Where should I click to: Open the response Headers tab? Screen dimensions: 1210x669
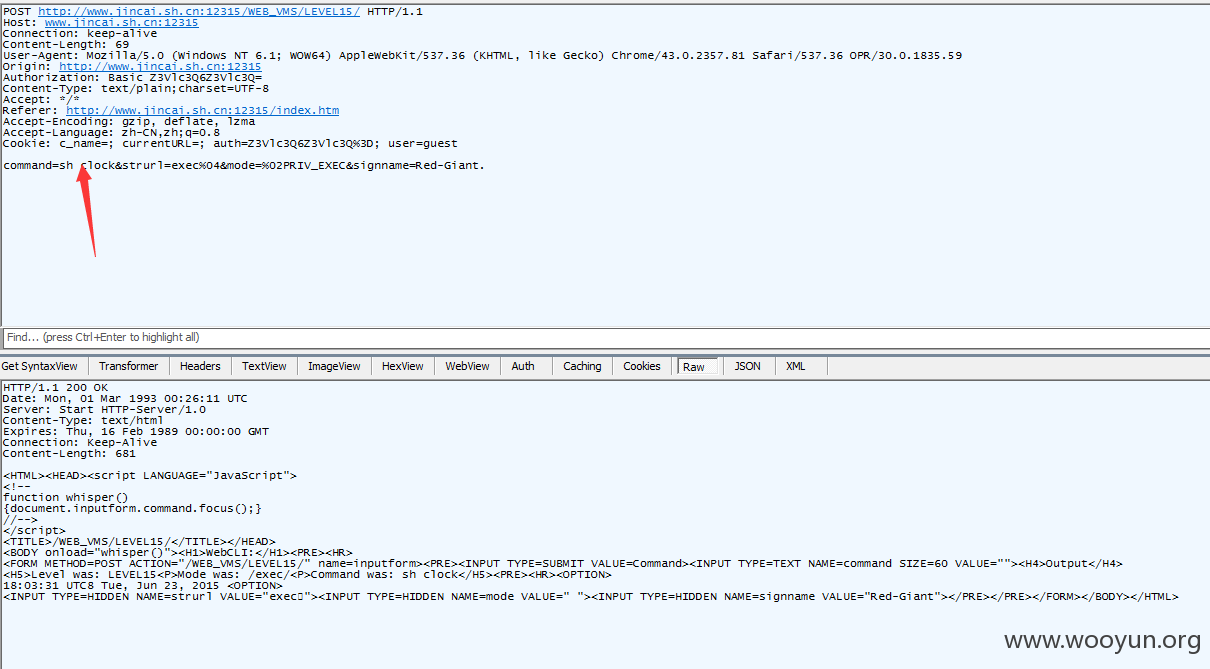click(200, 366)
